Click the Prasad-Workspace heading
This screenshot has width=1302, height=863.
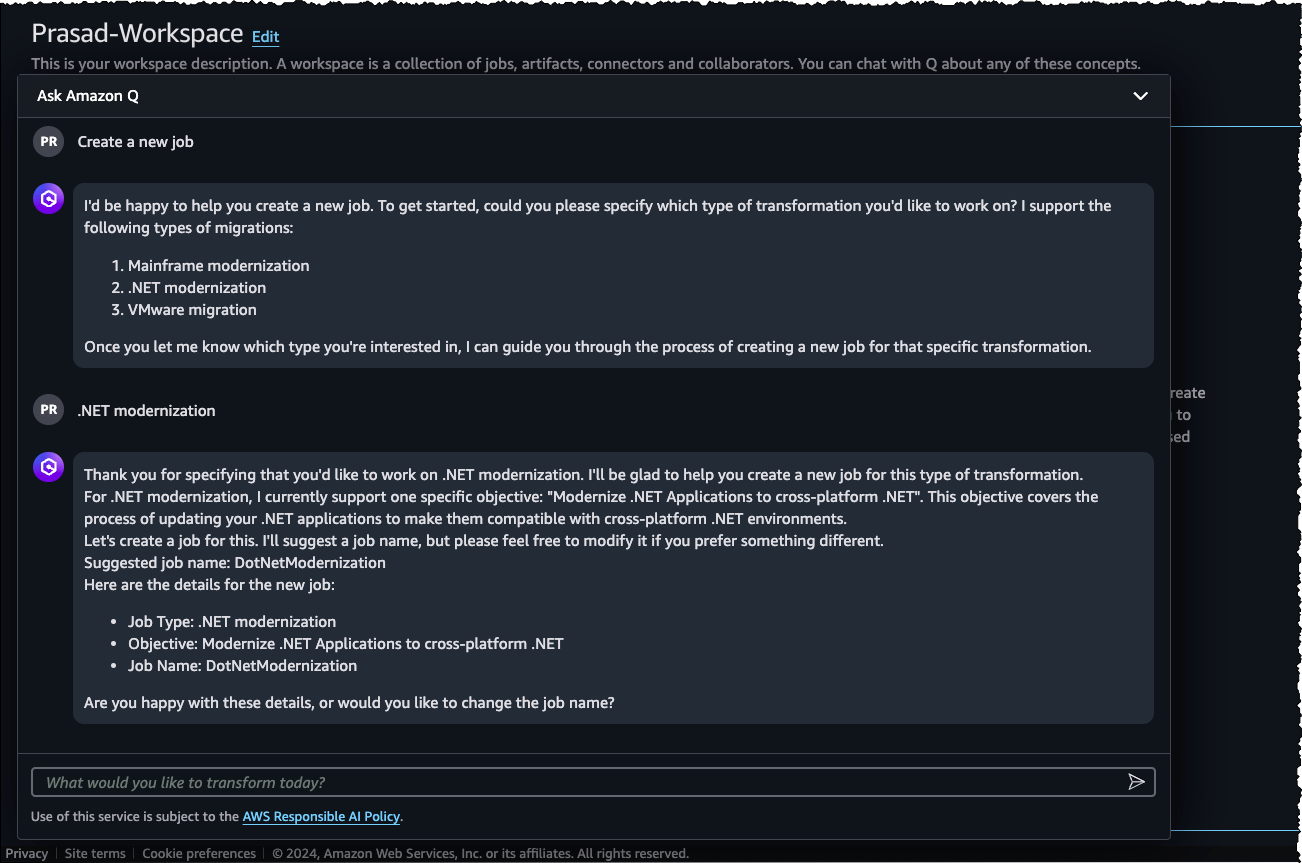click(137, 33)
